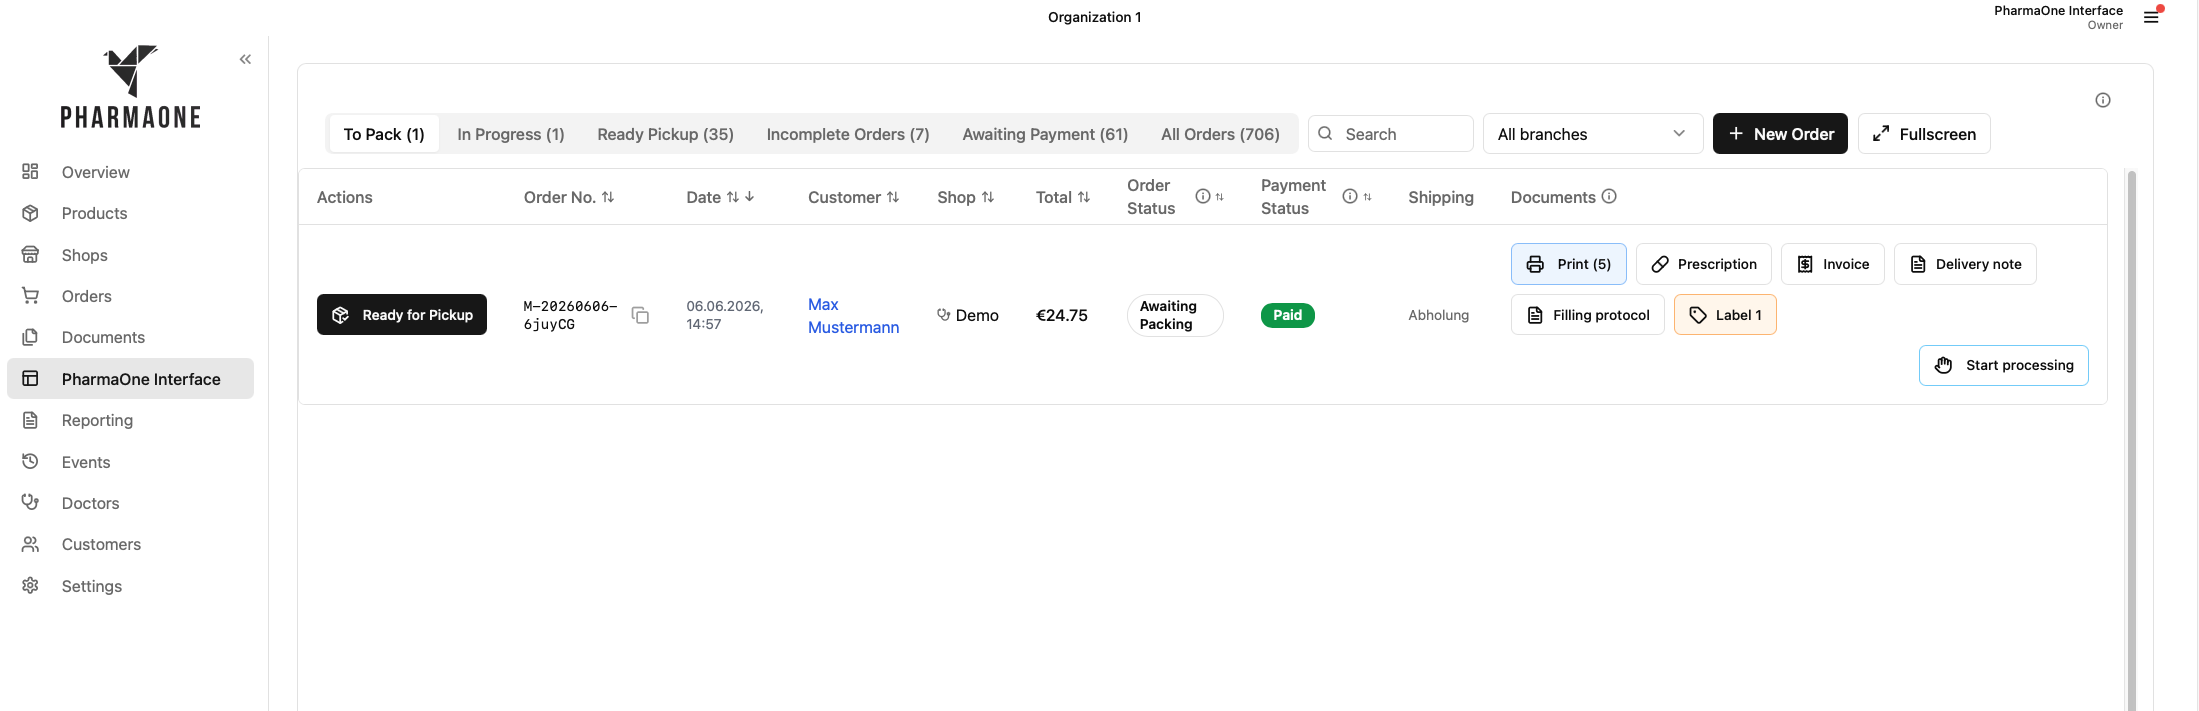This screenshot has width=2199, height=711.
Task: Click the Payment Status info icon
Action: (x=1350, y=196)
